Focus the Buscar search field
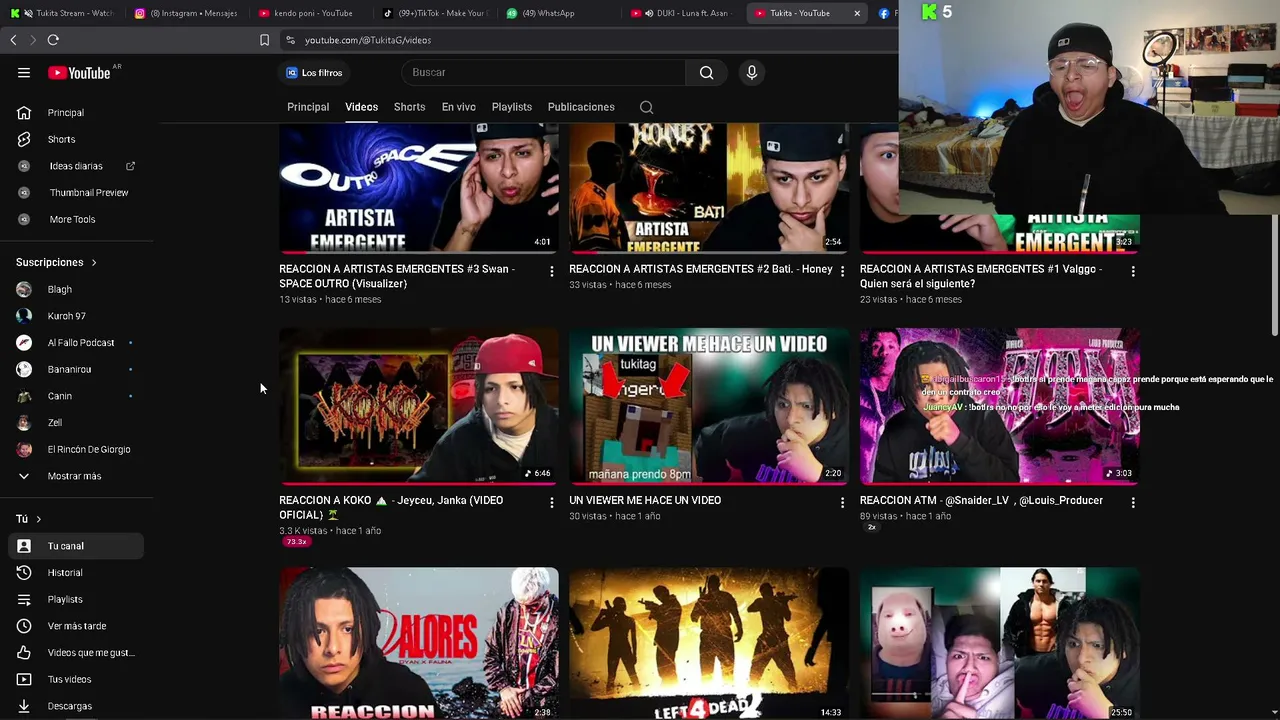Screen dimensions: 1280x720 [545, 72]
